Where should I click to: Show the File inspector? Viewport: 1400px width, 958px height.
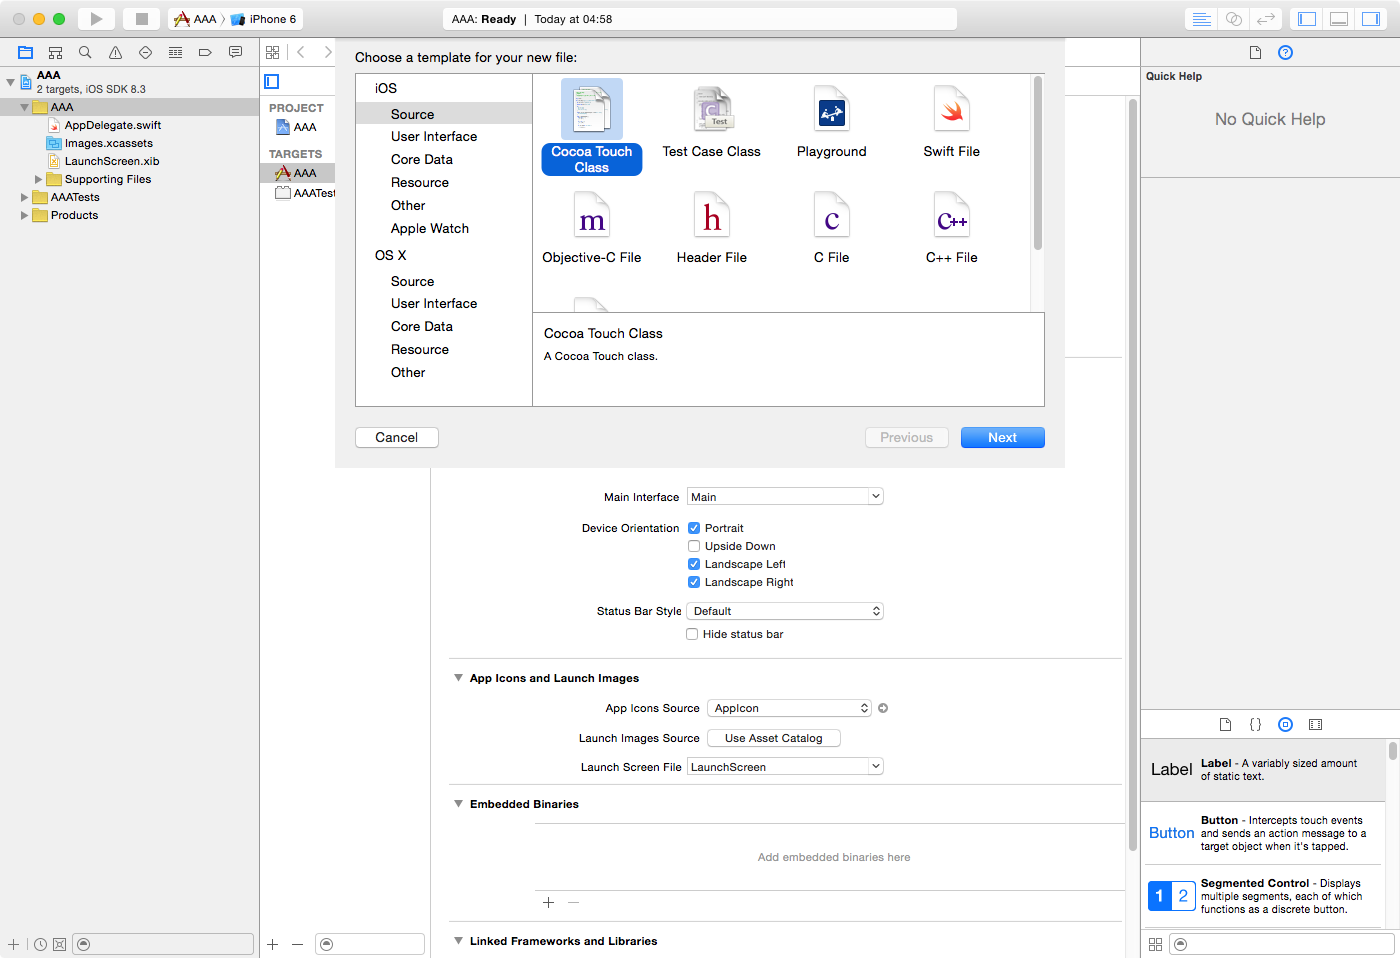point(1255,52)
